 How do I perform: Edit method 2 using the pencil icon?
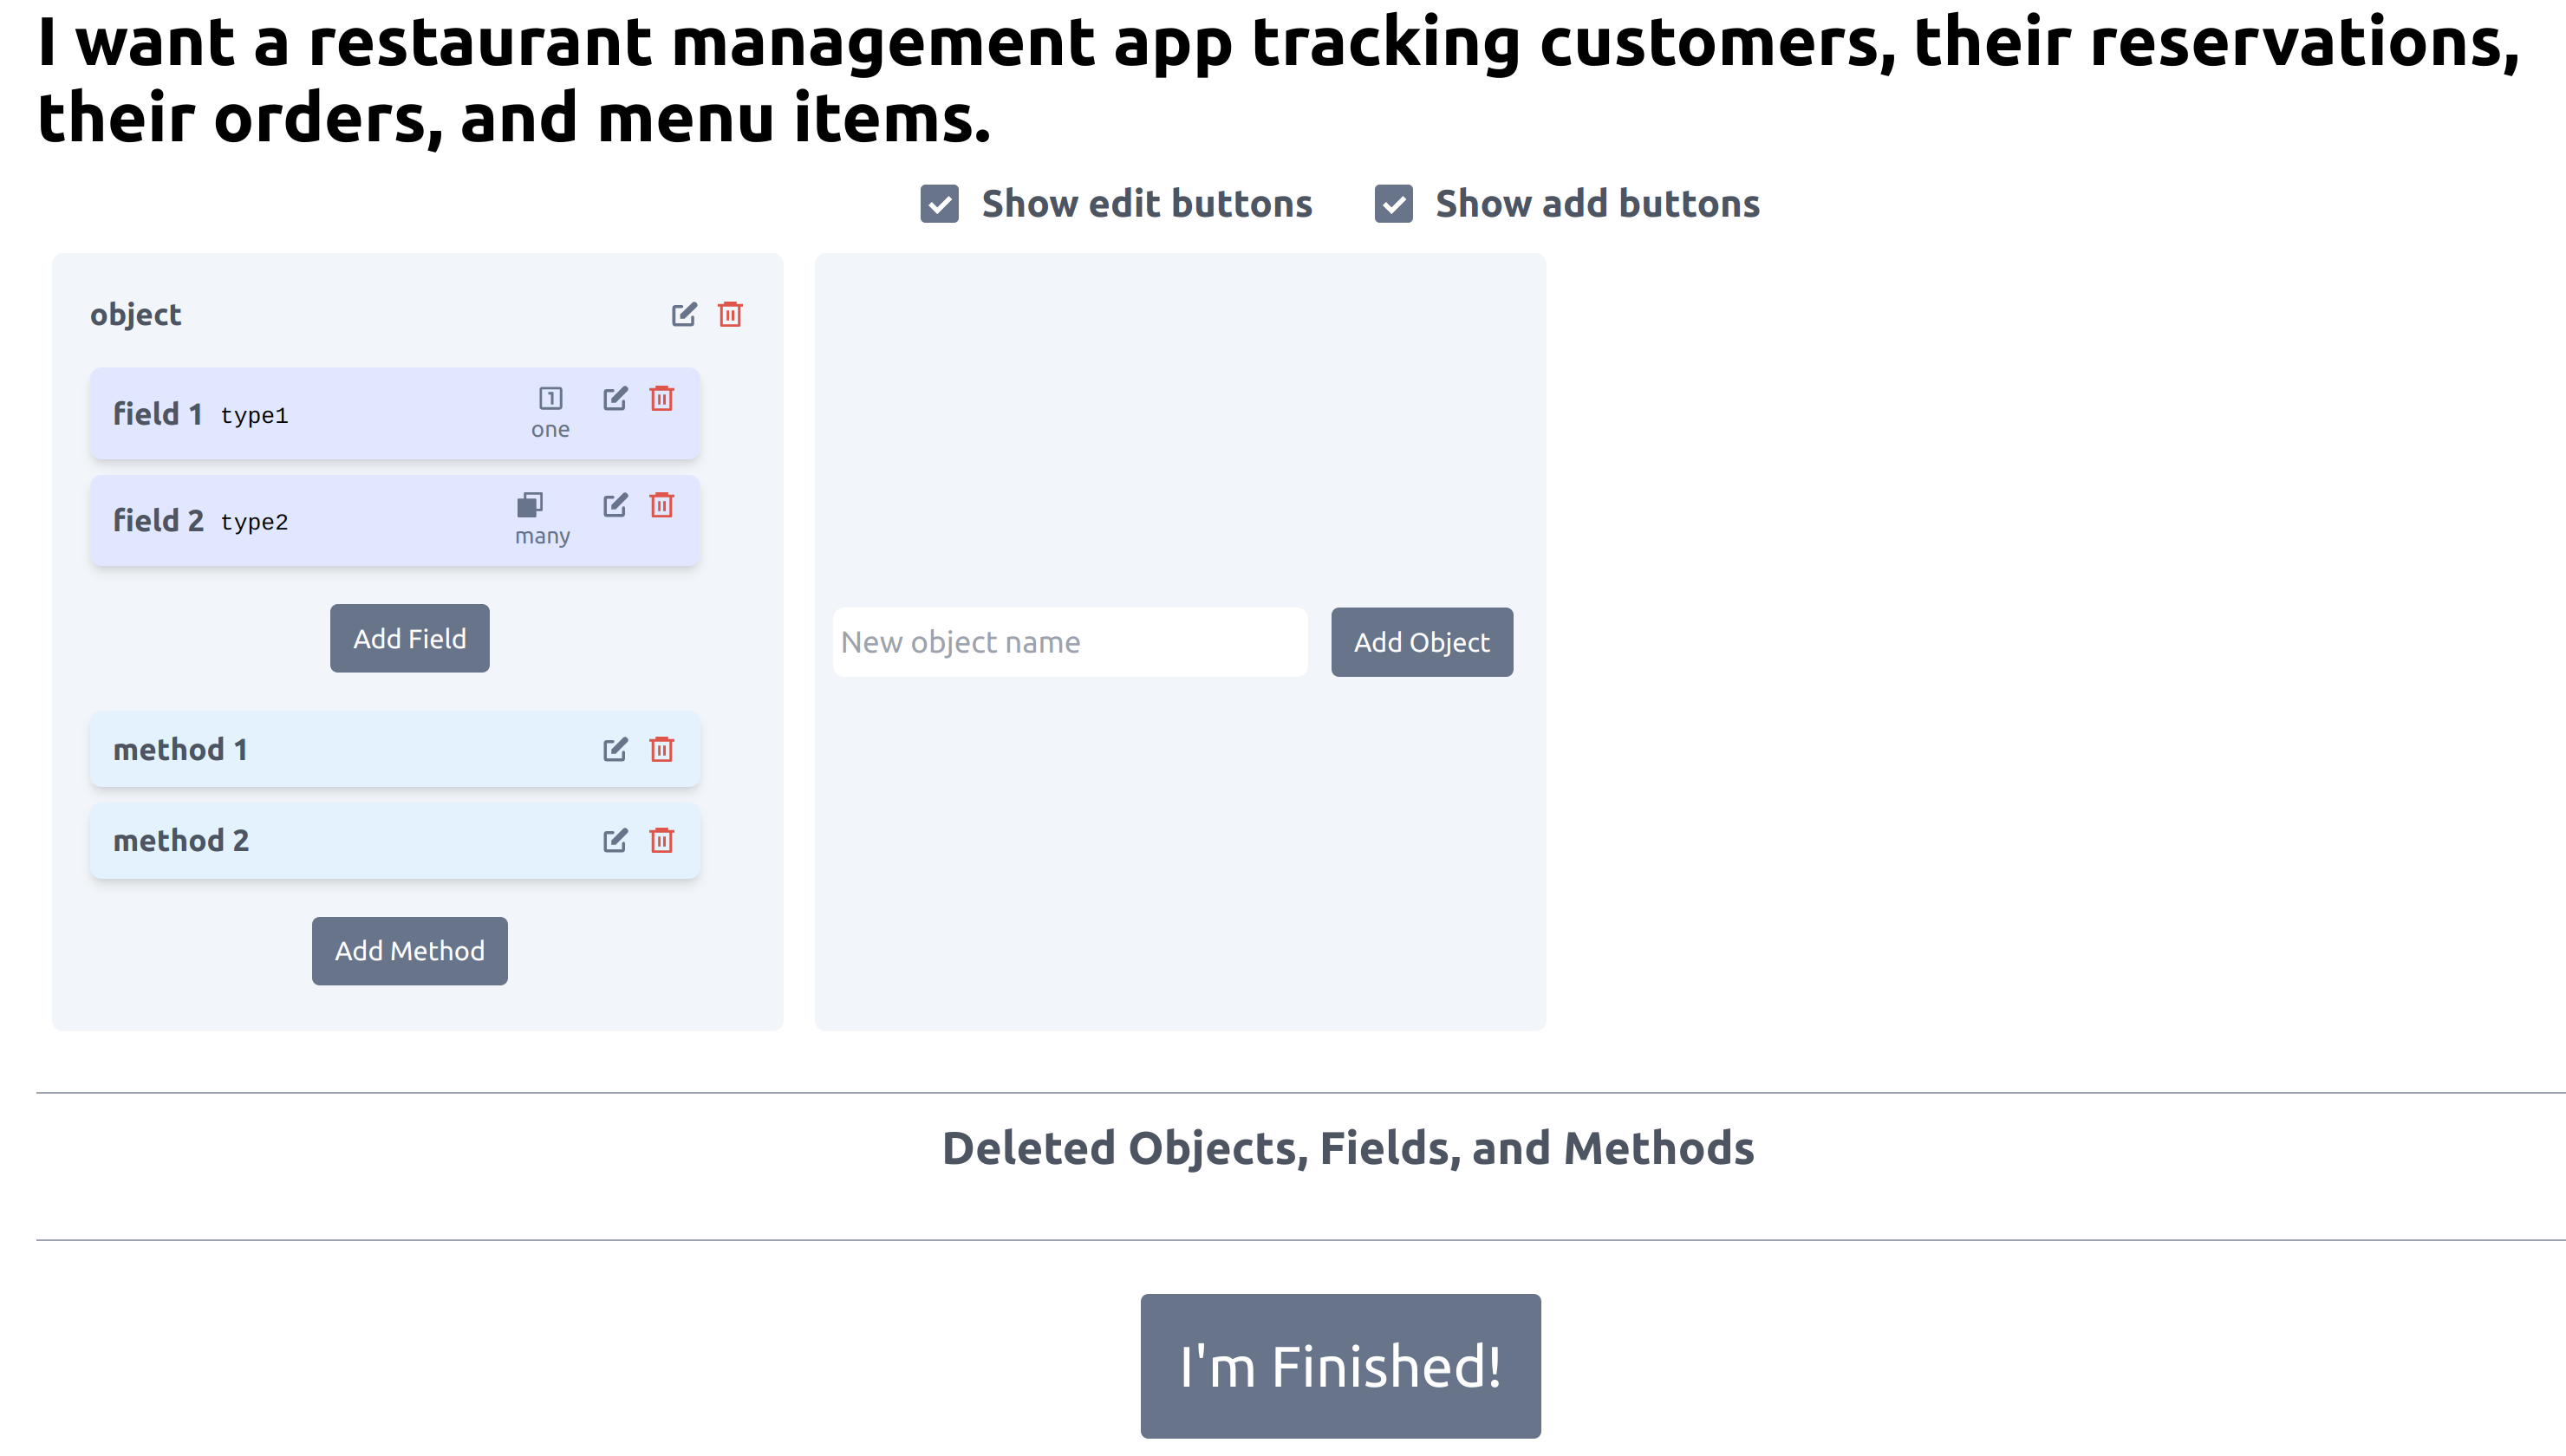pyautogui.click(x=615, y=841)
